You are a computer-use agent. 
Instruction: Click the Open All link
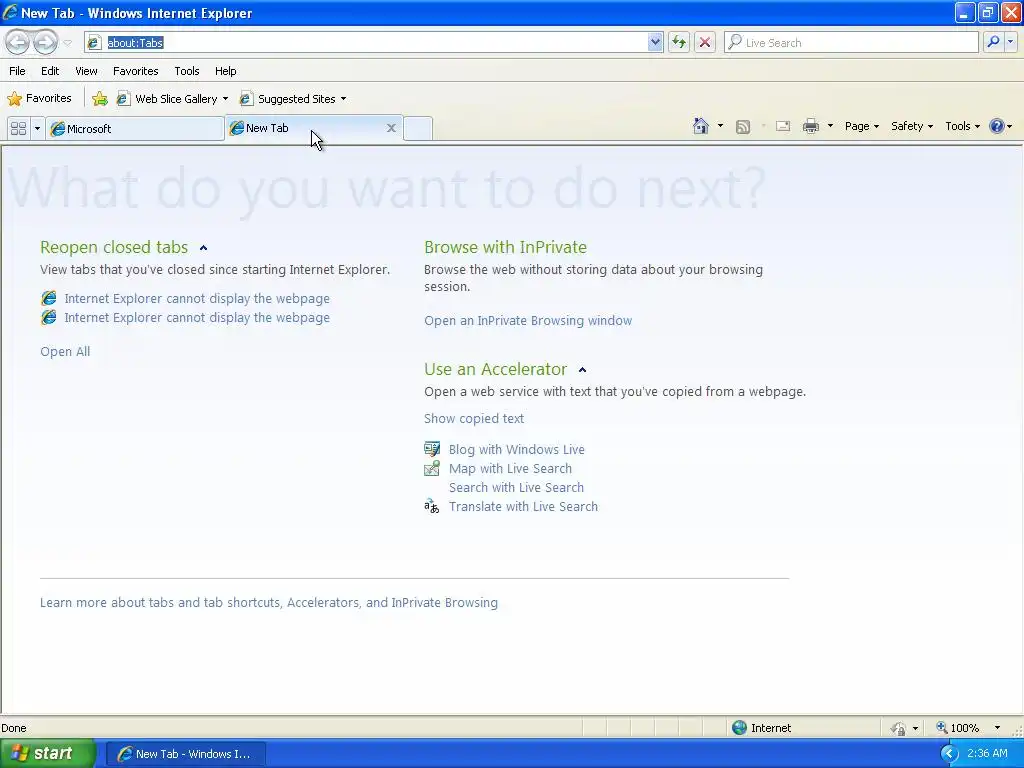coord(65,351)
